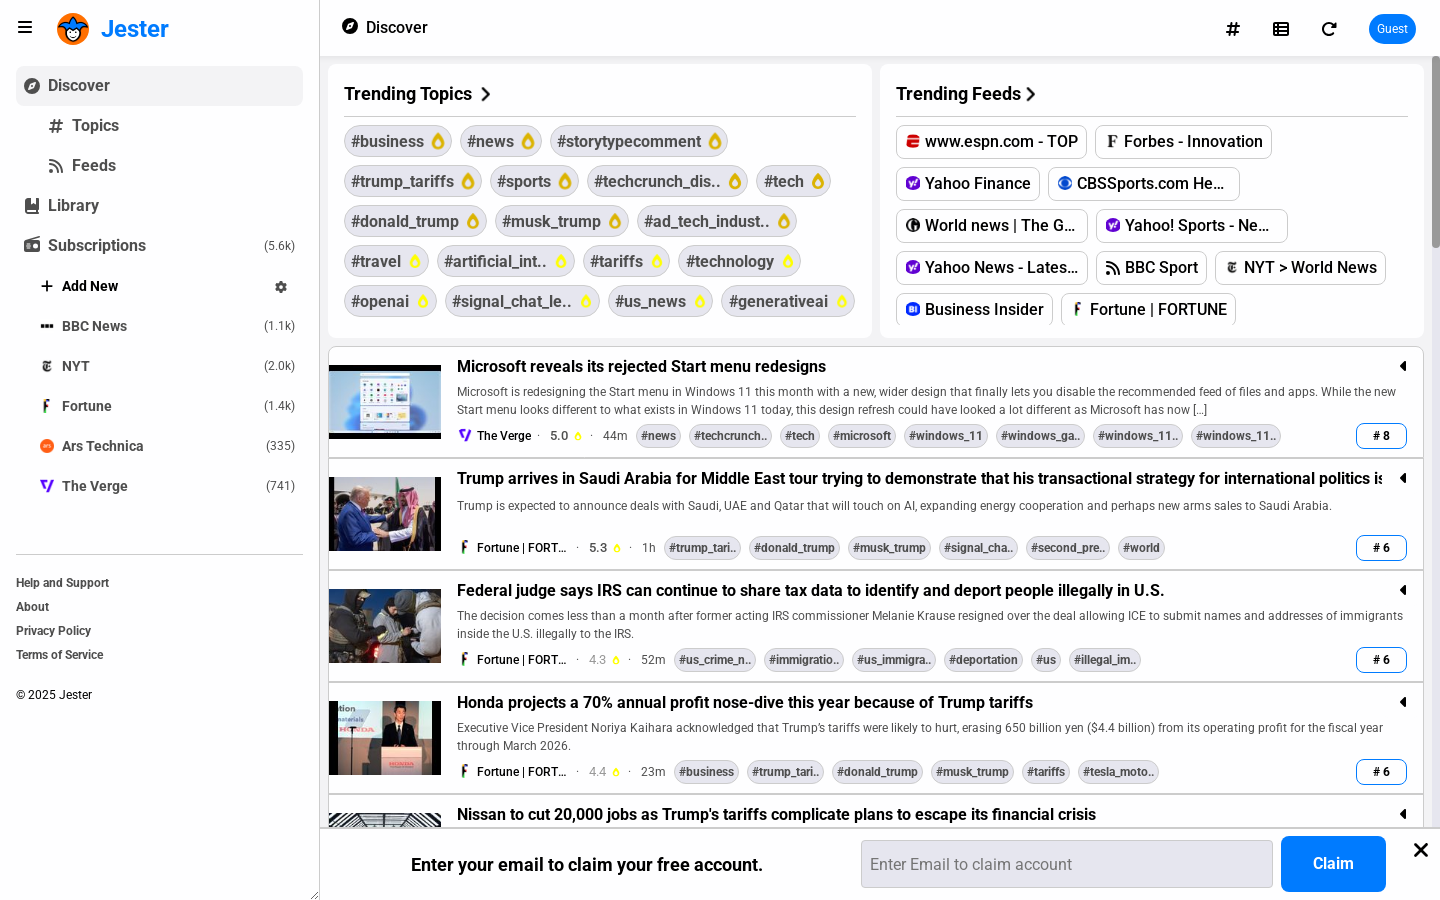Click Yahoo Finance feed icon

[913, 184]
